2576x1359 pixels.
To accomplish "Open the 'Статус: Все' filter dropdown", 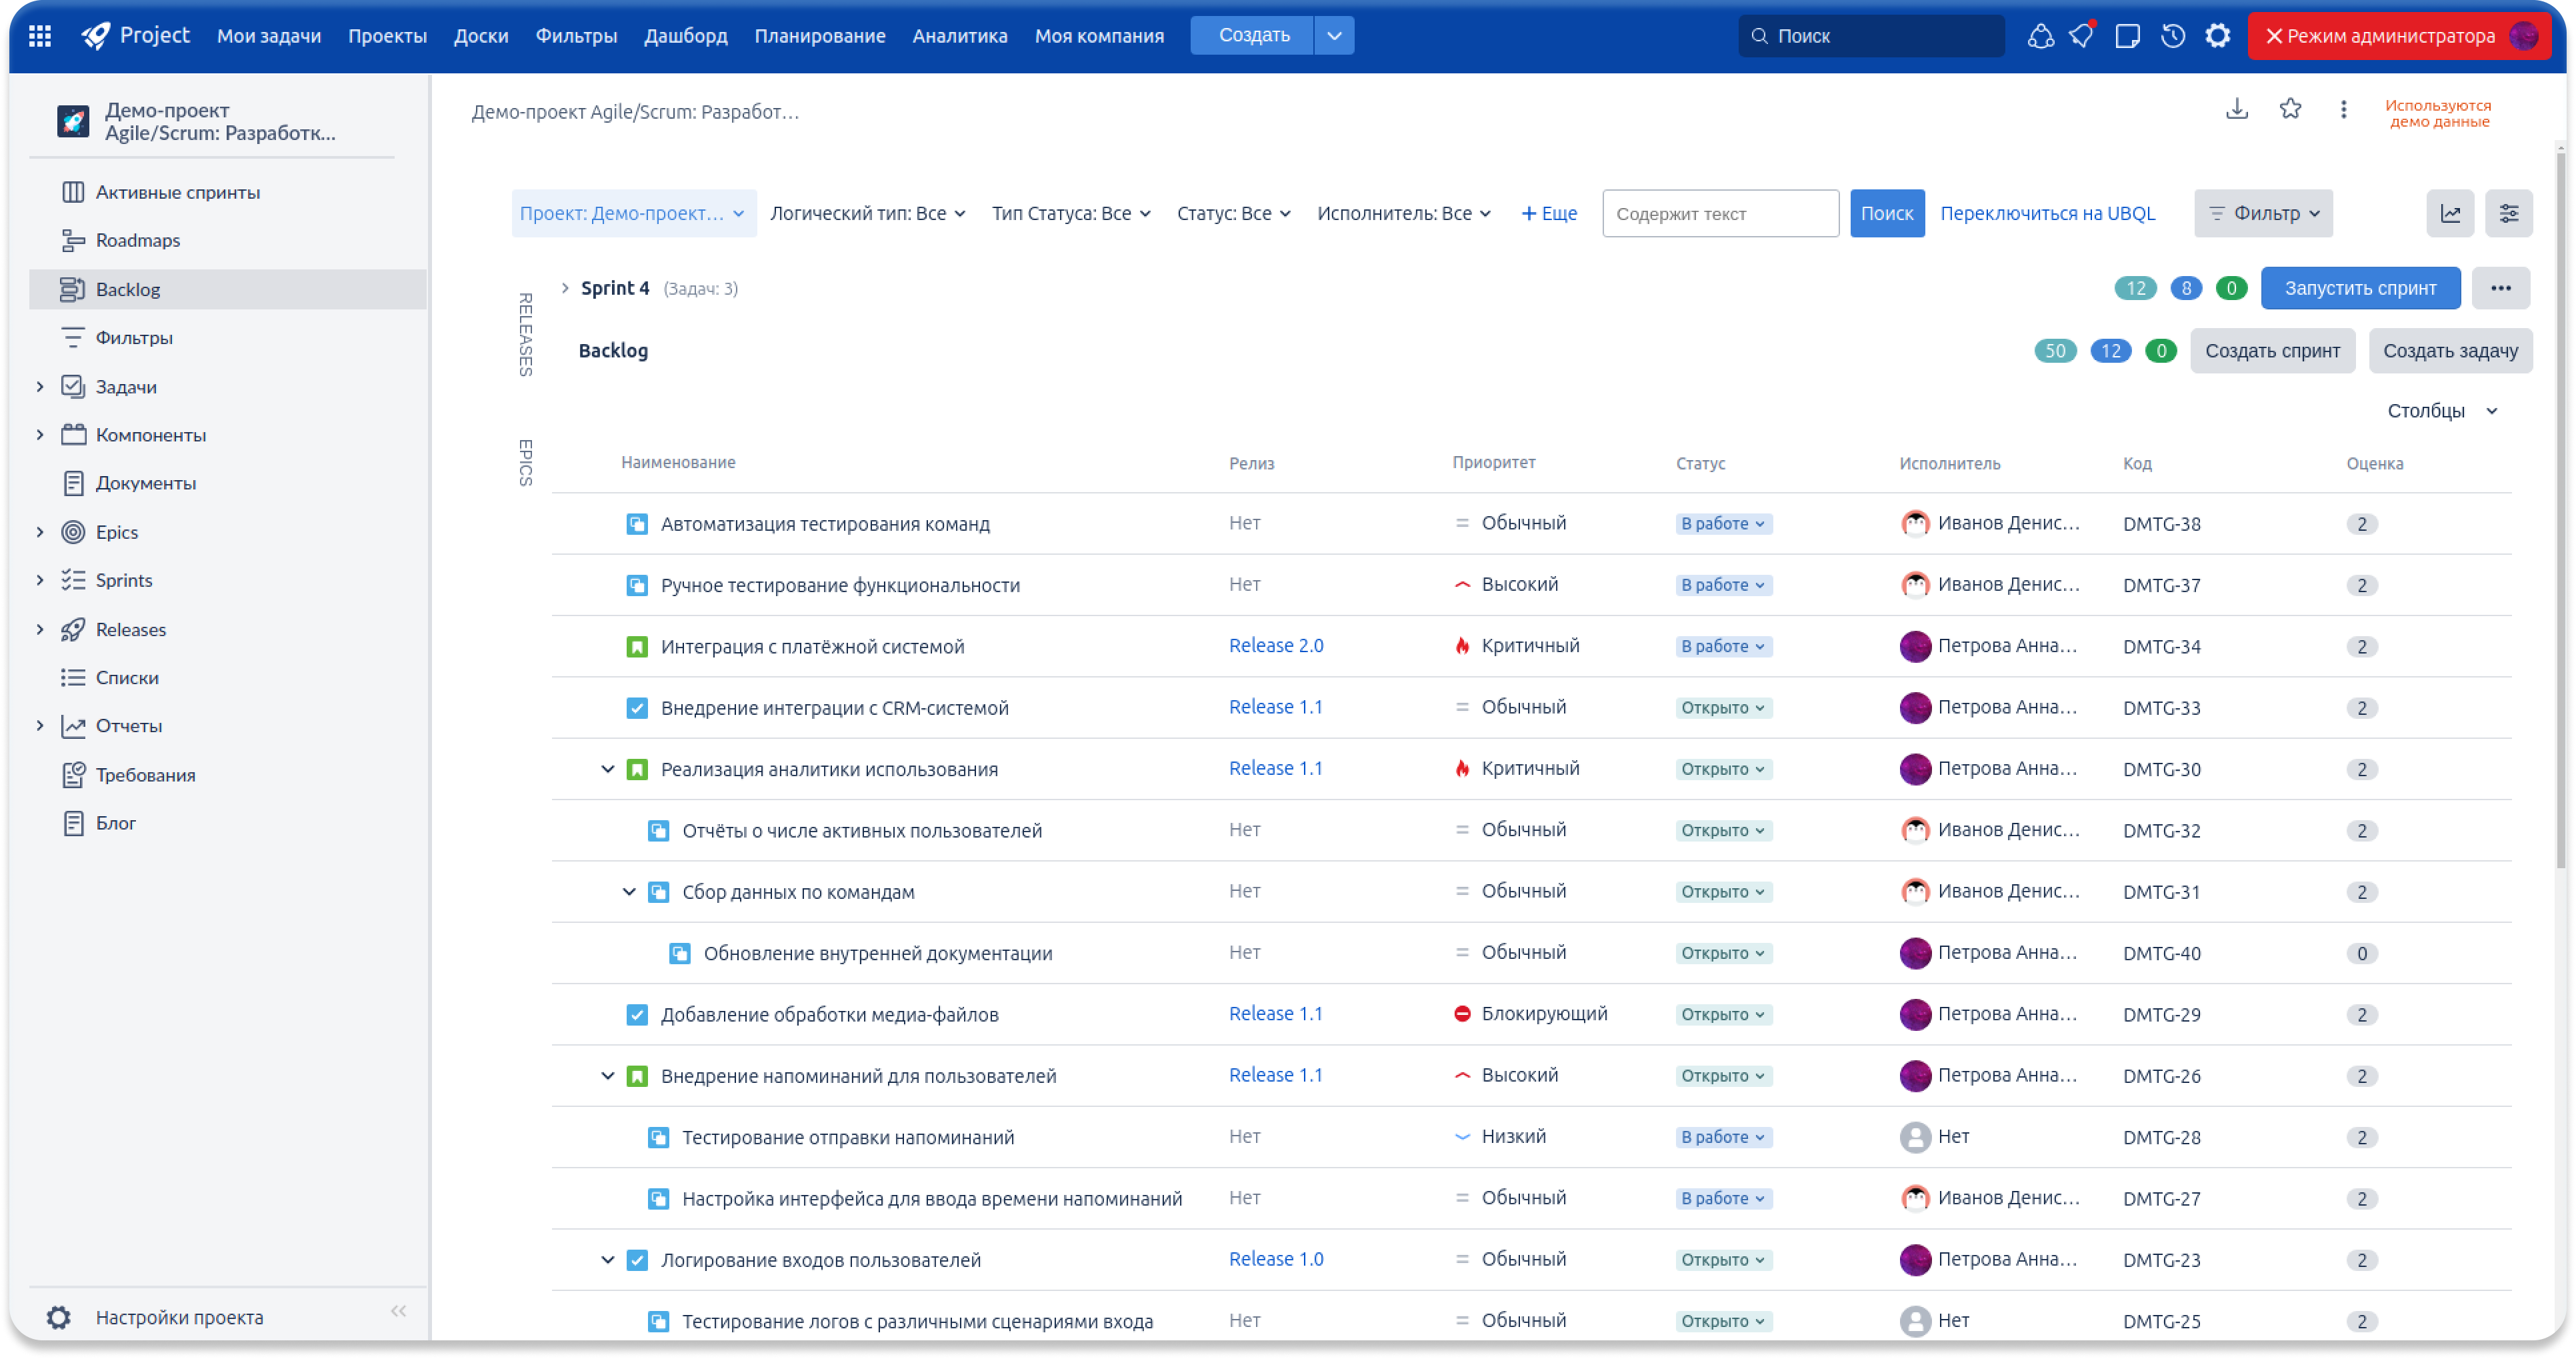I will (1233, 213).
